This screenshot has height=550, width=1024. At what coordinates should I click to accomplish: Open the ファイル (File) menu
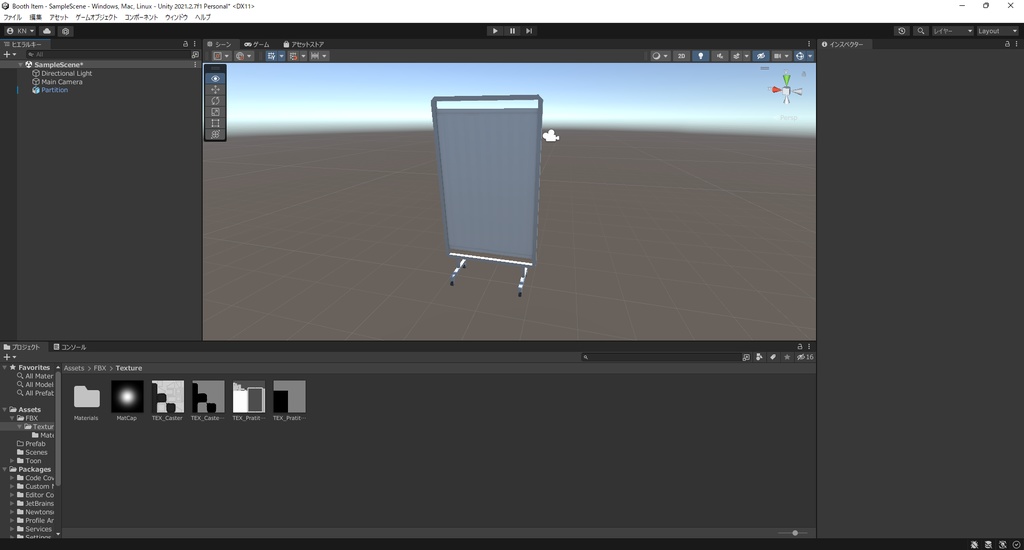pyautogui.click(x=12, y=17)
